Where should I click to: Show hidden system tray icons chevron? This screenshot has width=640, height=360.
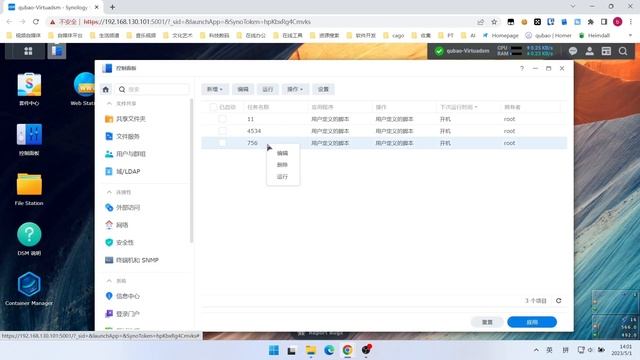click(x=536, y=350)
